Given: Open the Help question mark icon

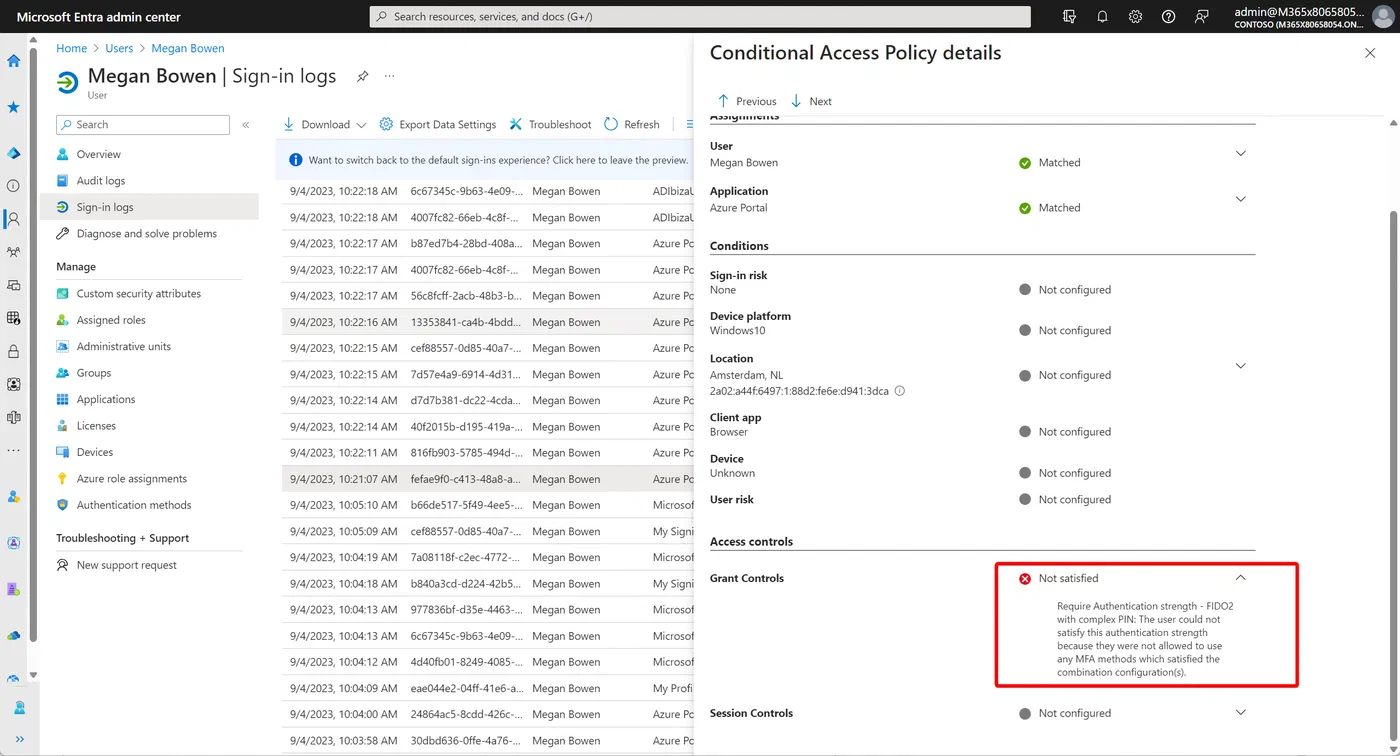Looking at the screenshot, I should (x=1168, y=17).
